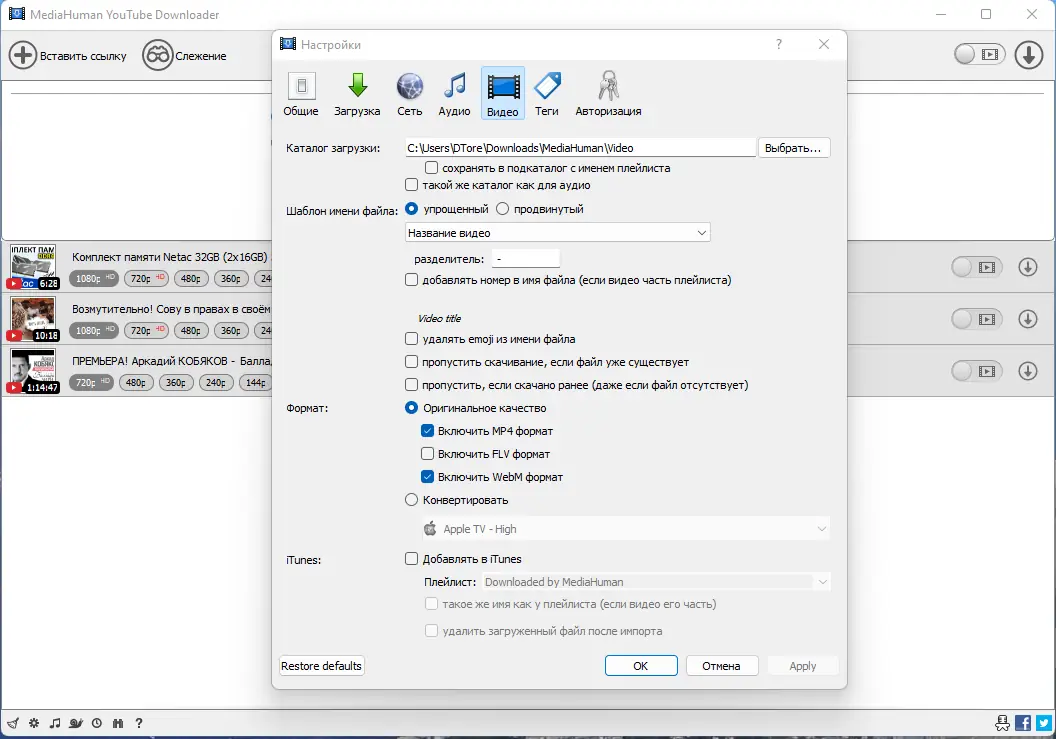This screenshot has height=739, width=1056.
Task: Click the Facebook icon at bottom right
Action: point(1022,724)
